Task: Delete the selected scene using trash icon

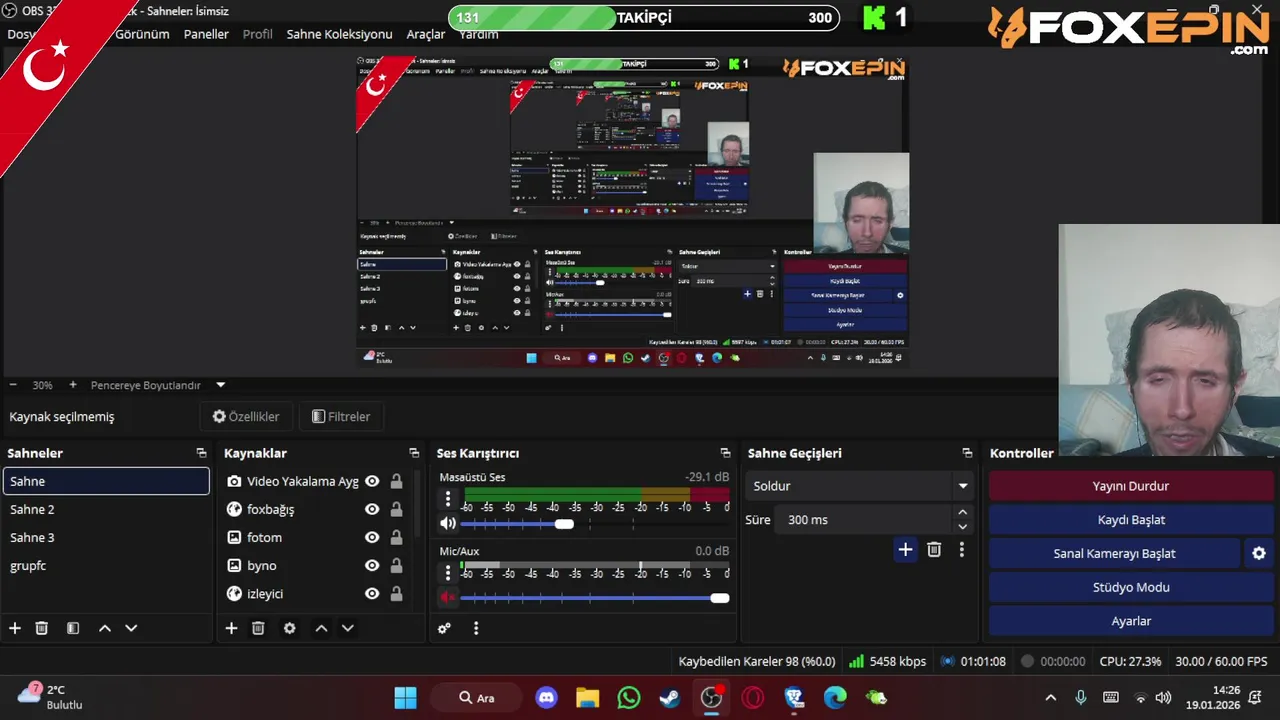Action: point(42,628)
